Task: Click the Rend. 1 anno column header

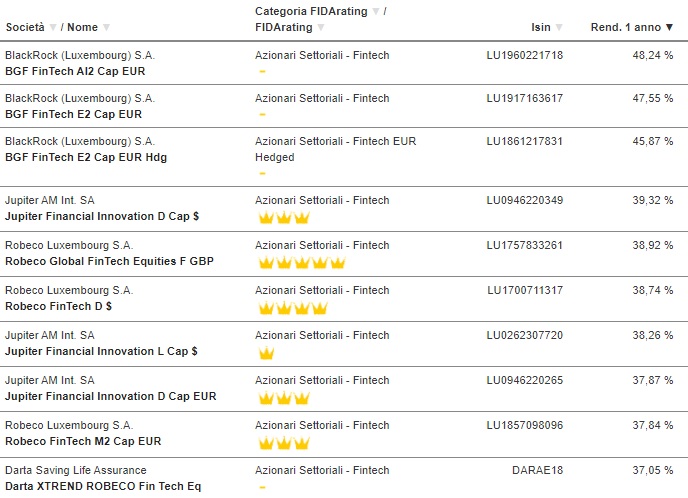Action: coord(626,27)
